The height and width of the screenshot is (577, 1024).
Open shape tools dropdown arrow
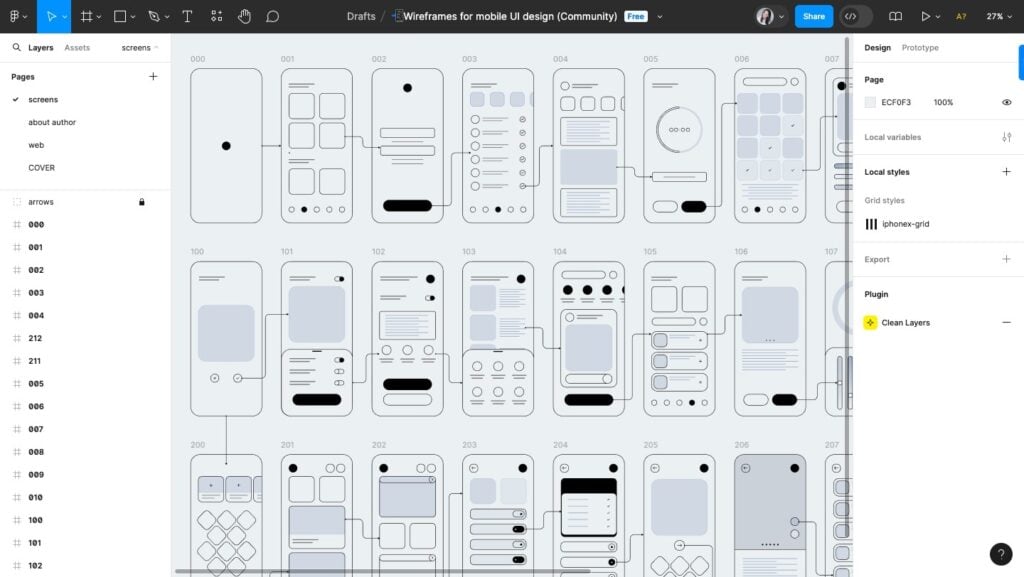pos(133,17)
